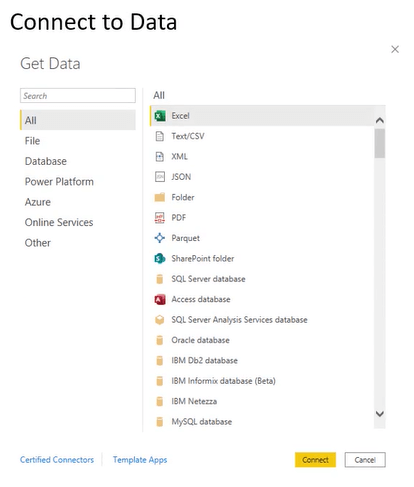Click the yellow Folder icon
The image size is (414, 487).
point(160,197)
